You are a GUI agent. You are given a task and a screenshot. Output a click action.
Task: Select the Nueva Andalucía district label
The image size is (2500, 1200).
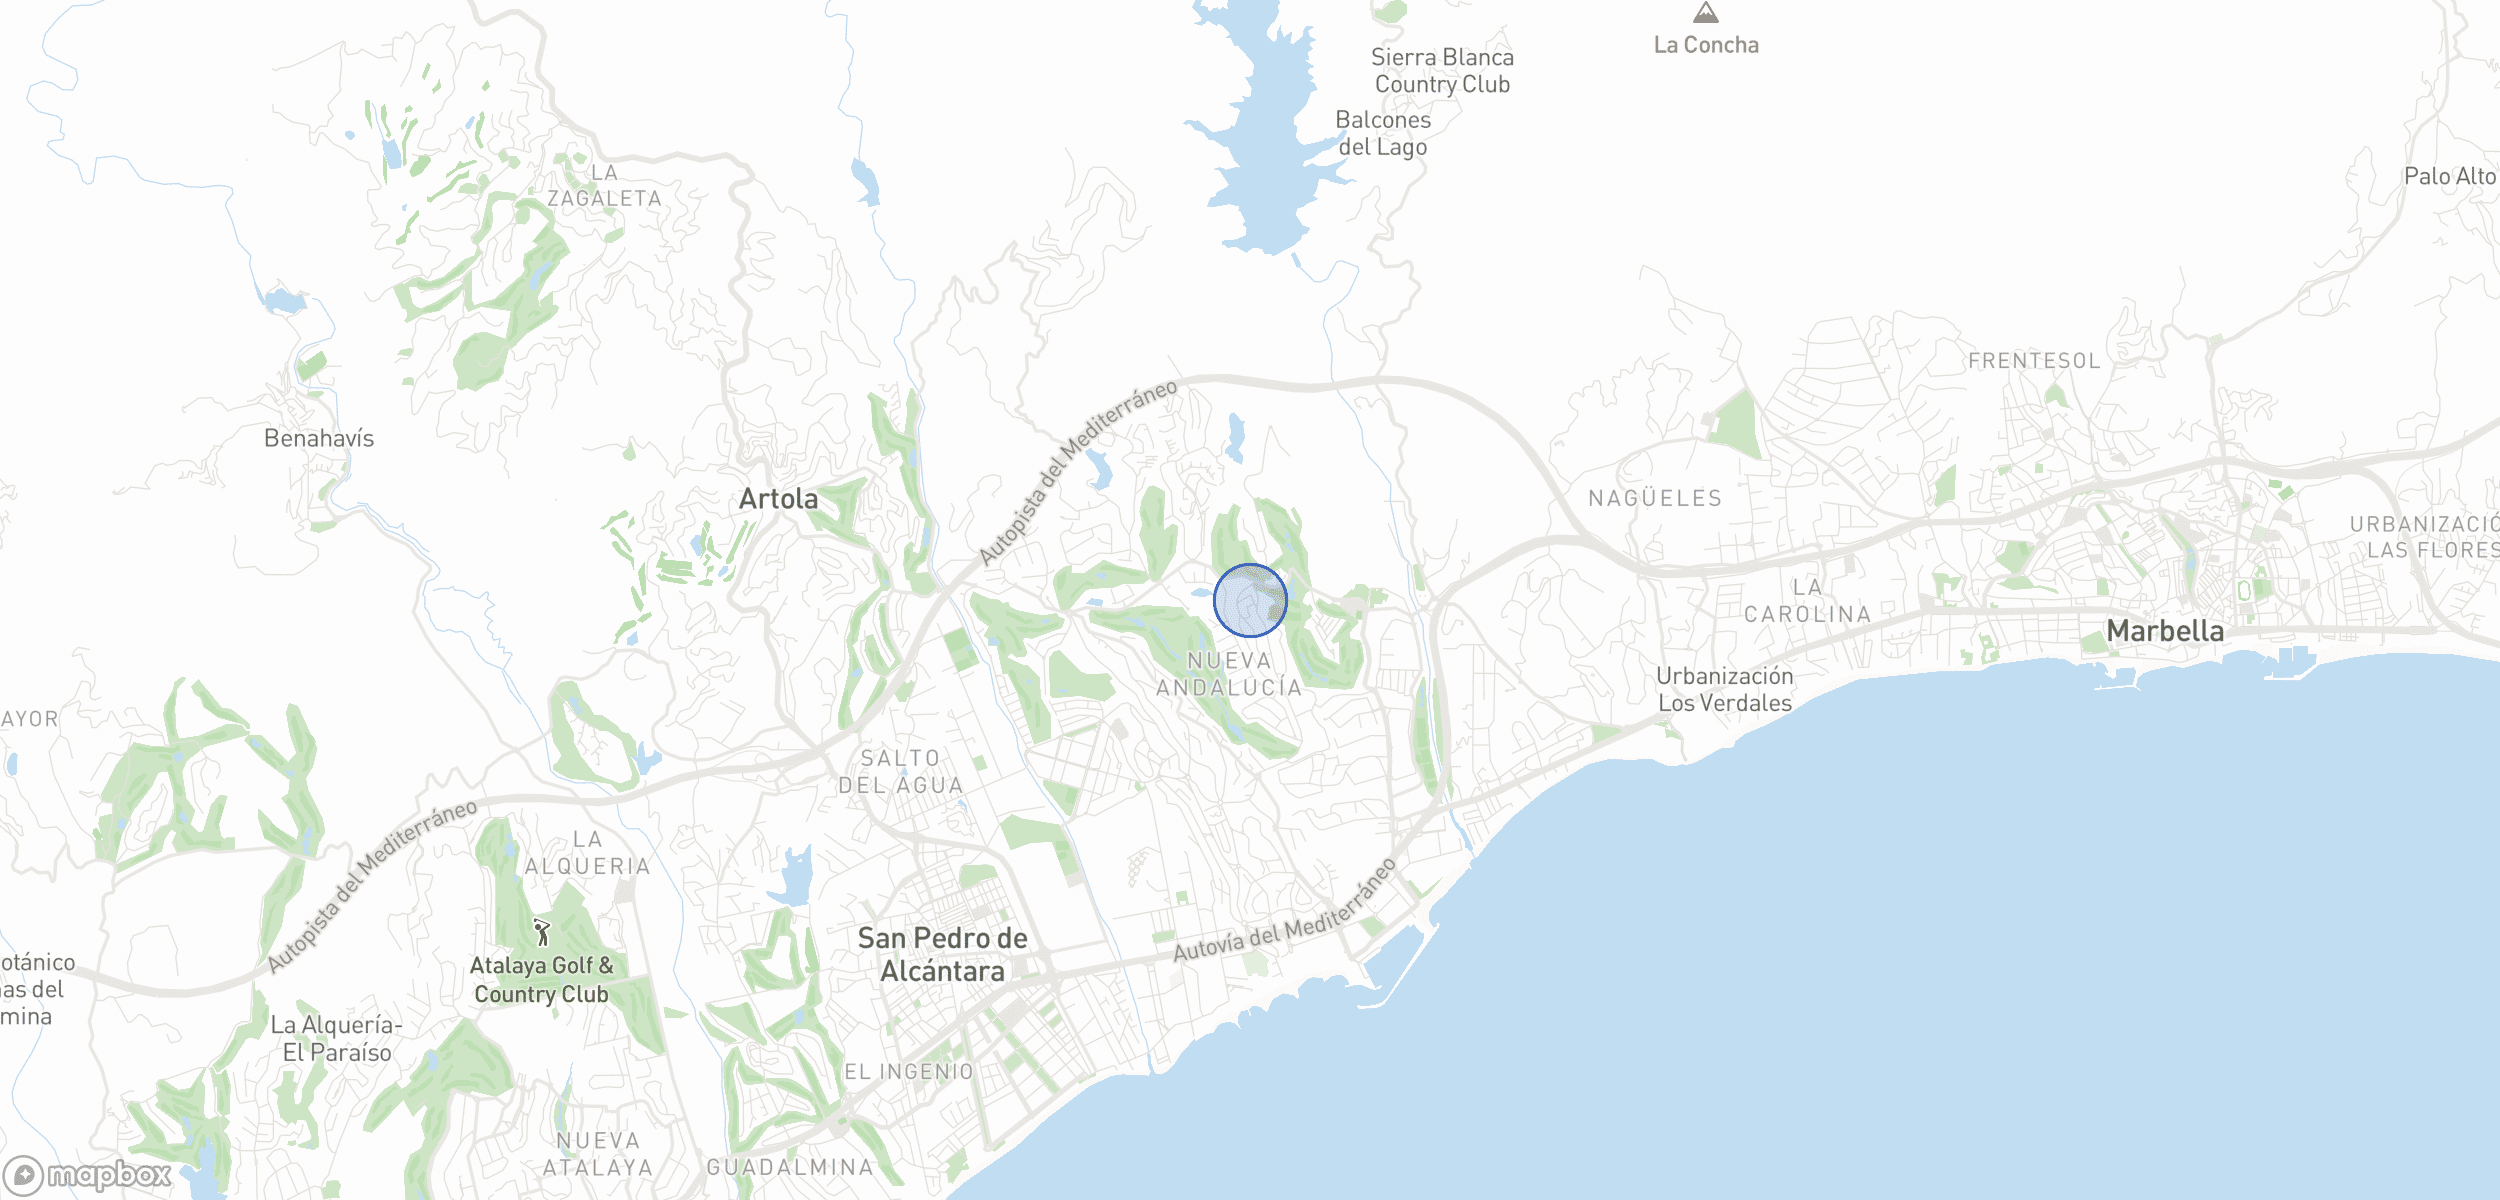(1229, 674)
